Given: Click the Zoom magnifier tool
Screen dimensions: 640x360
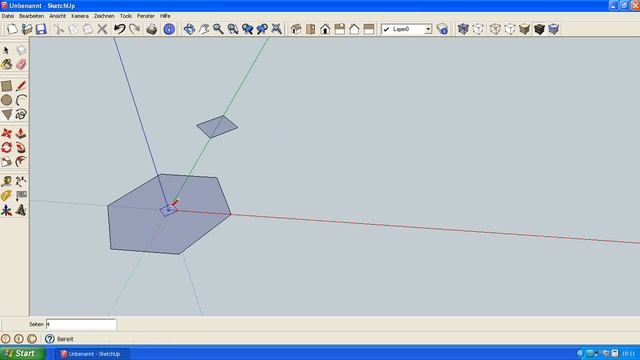Looking at the screenshot, I should coord(218,29).
